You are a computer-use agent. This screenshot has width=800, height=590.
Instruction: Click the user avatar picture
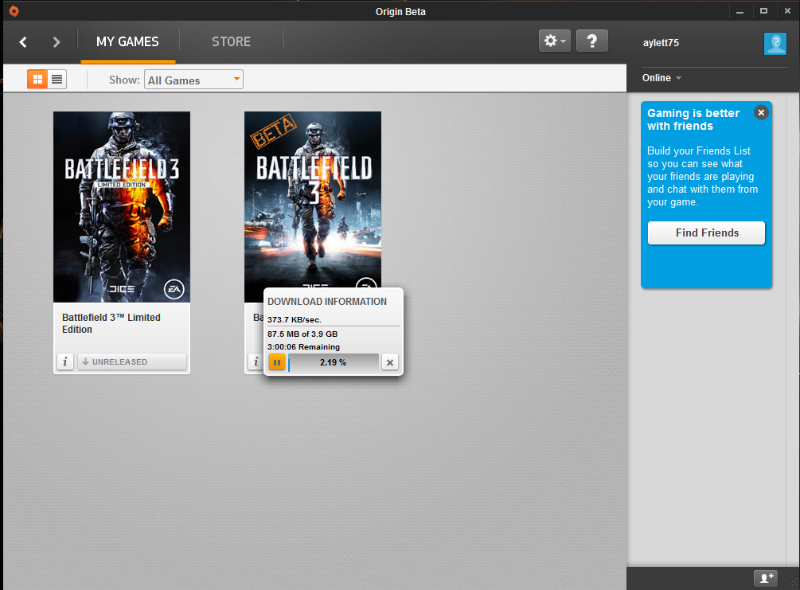[x=775, y=43]
